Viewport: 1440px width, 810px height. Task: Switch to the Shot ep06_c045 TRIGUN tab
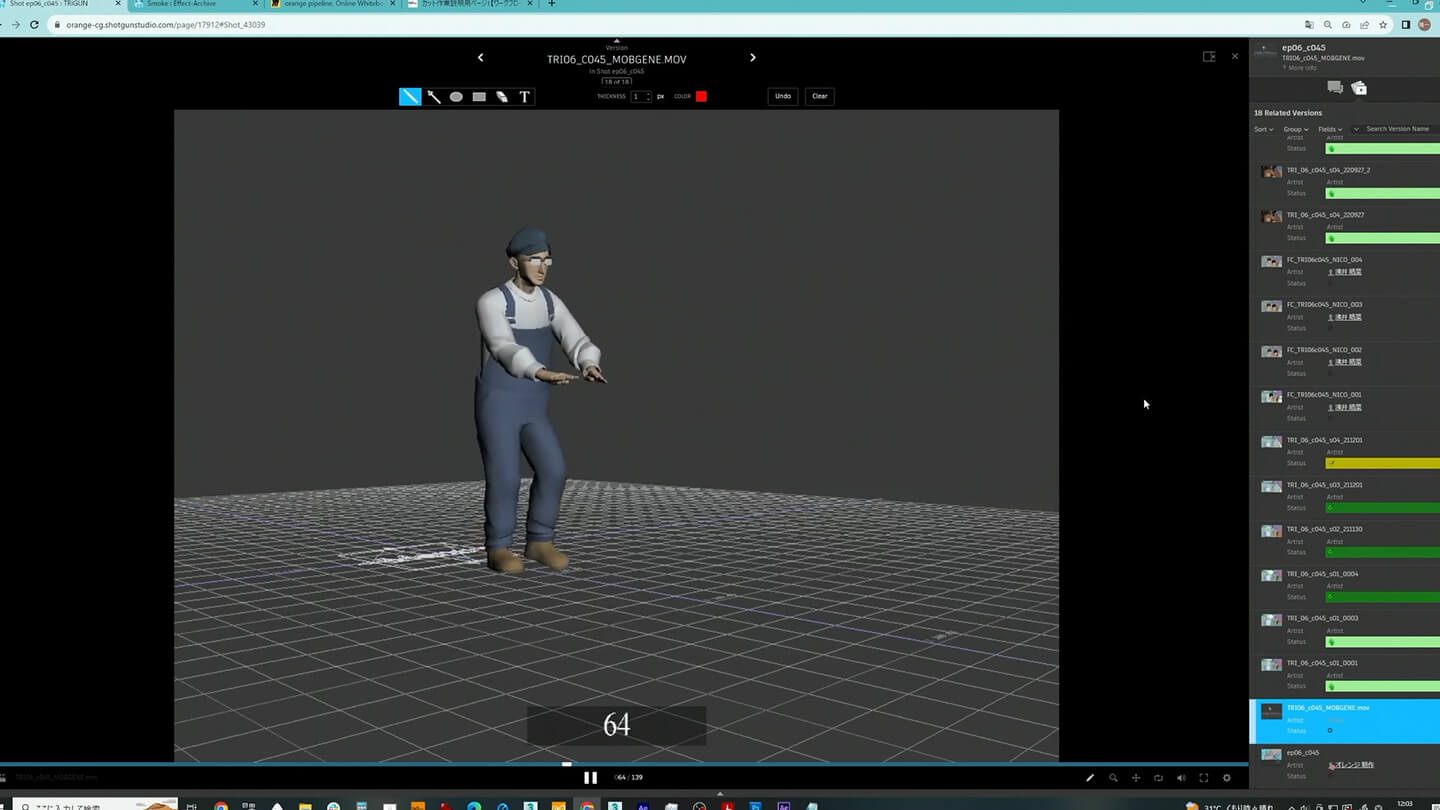click(60, 5)
